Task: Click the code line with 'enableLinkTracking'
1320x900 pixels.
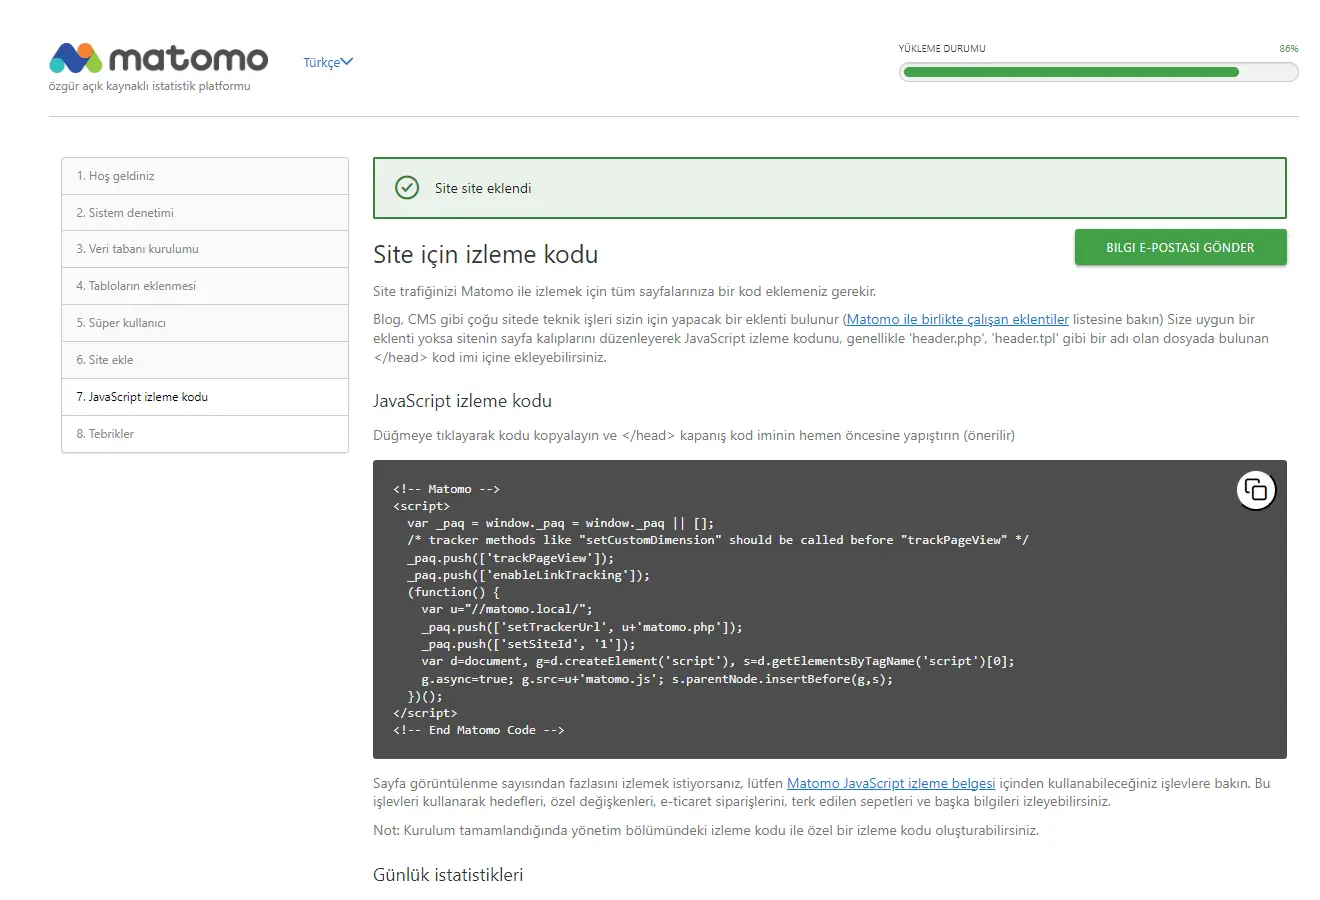Action: (x=529, y=575)
